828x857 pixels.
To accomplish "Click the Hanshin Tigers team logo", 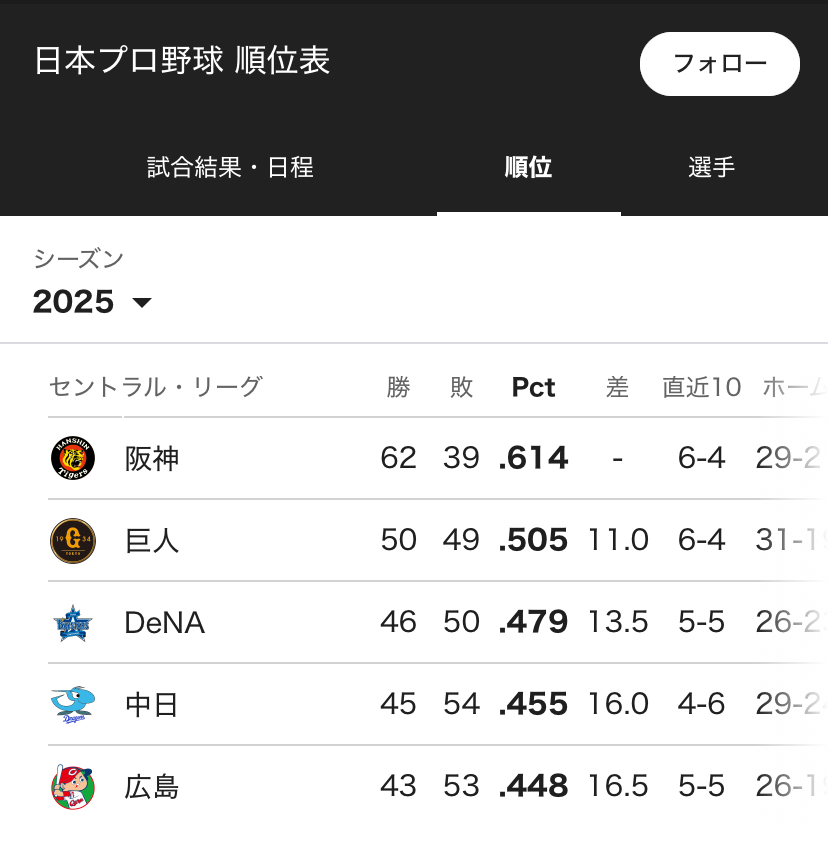I will pyautogui.click(x=73, y=458).
